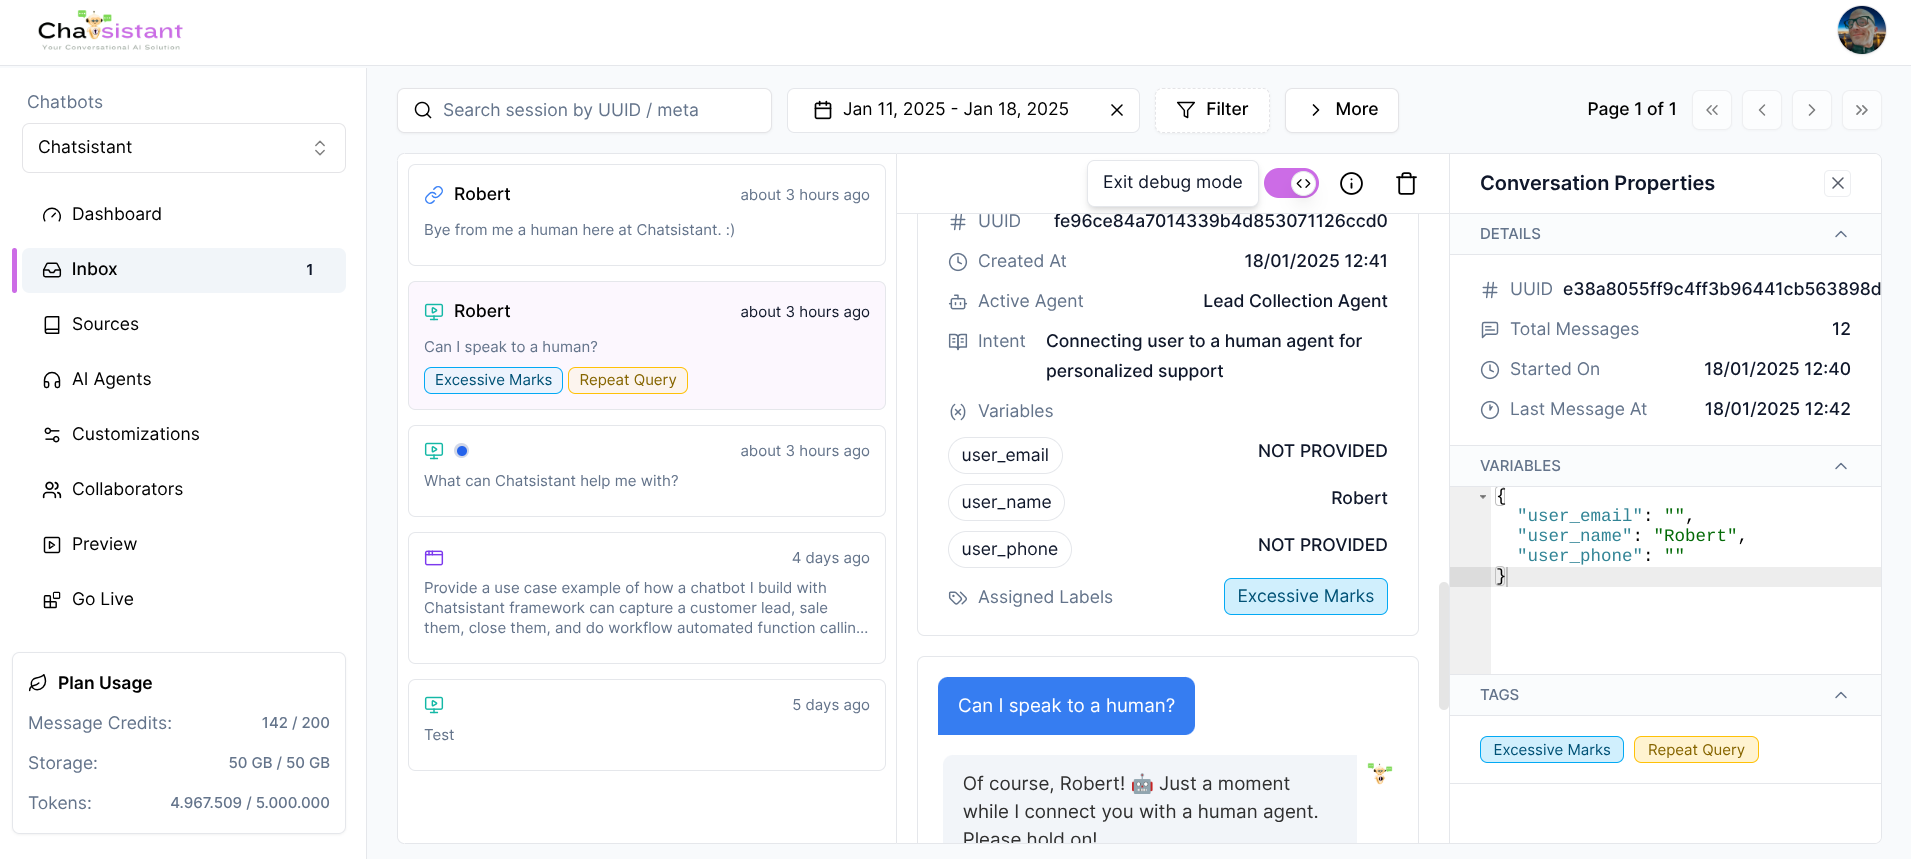Click the Plan Usage leaf icon
This screenshot has width=1911, height=859.
coord(38,683)
